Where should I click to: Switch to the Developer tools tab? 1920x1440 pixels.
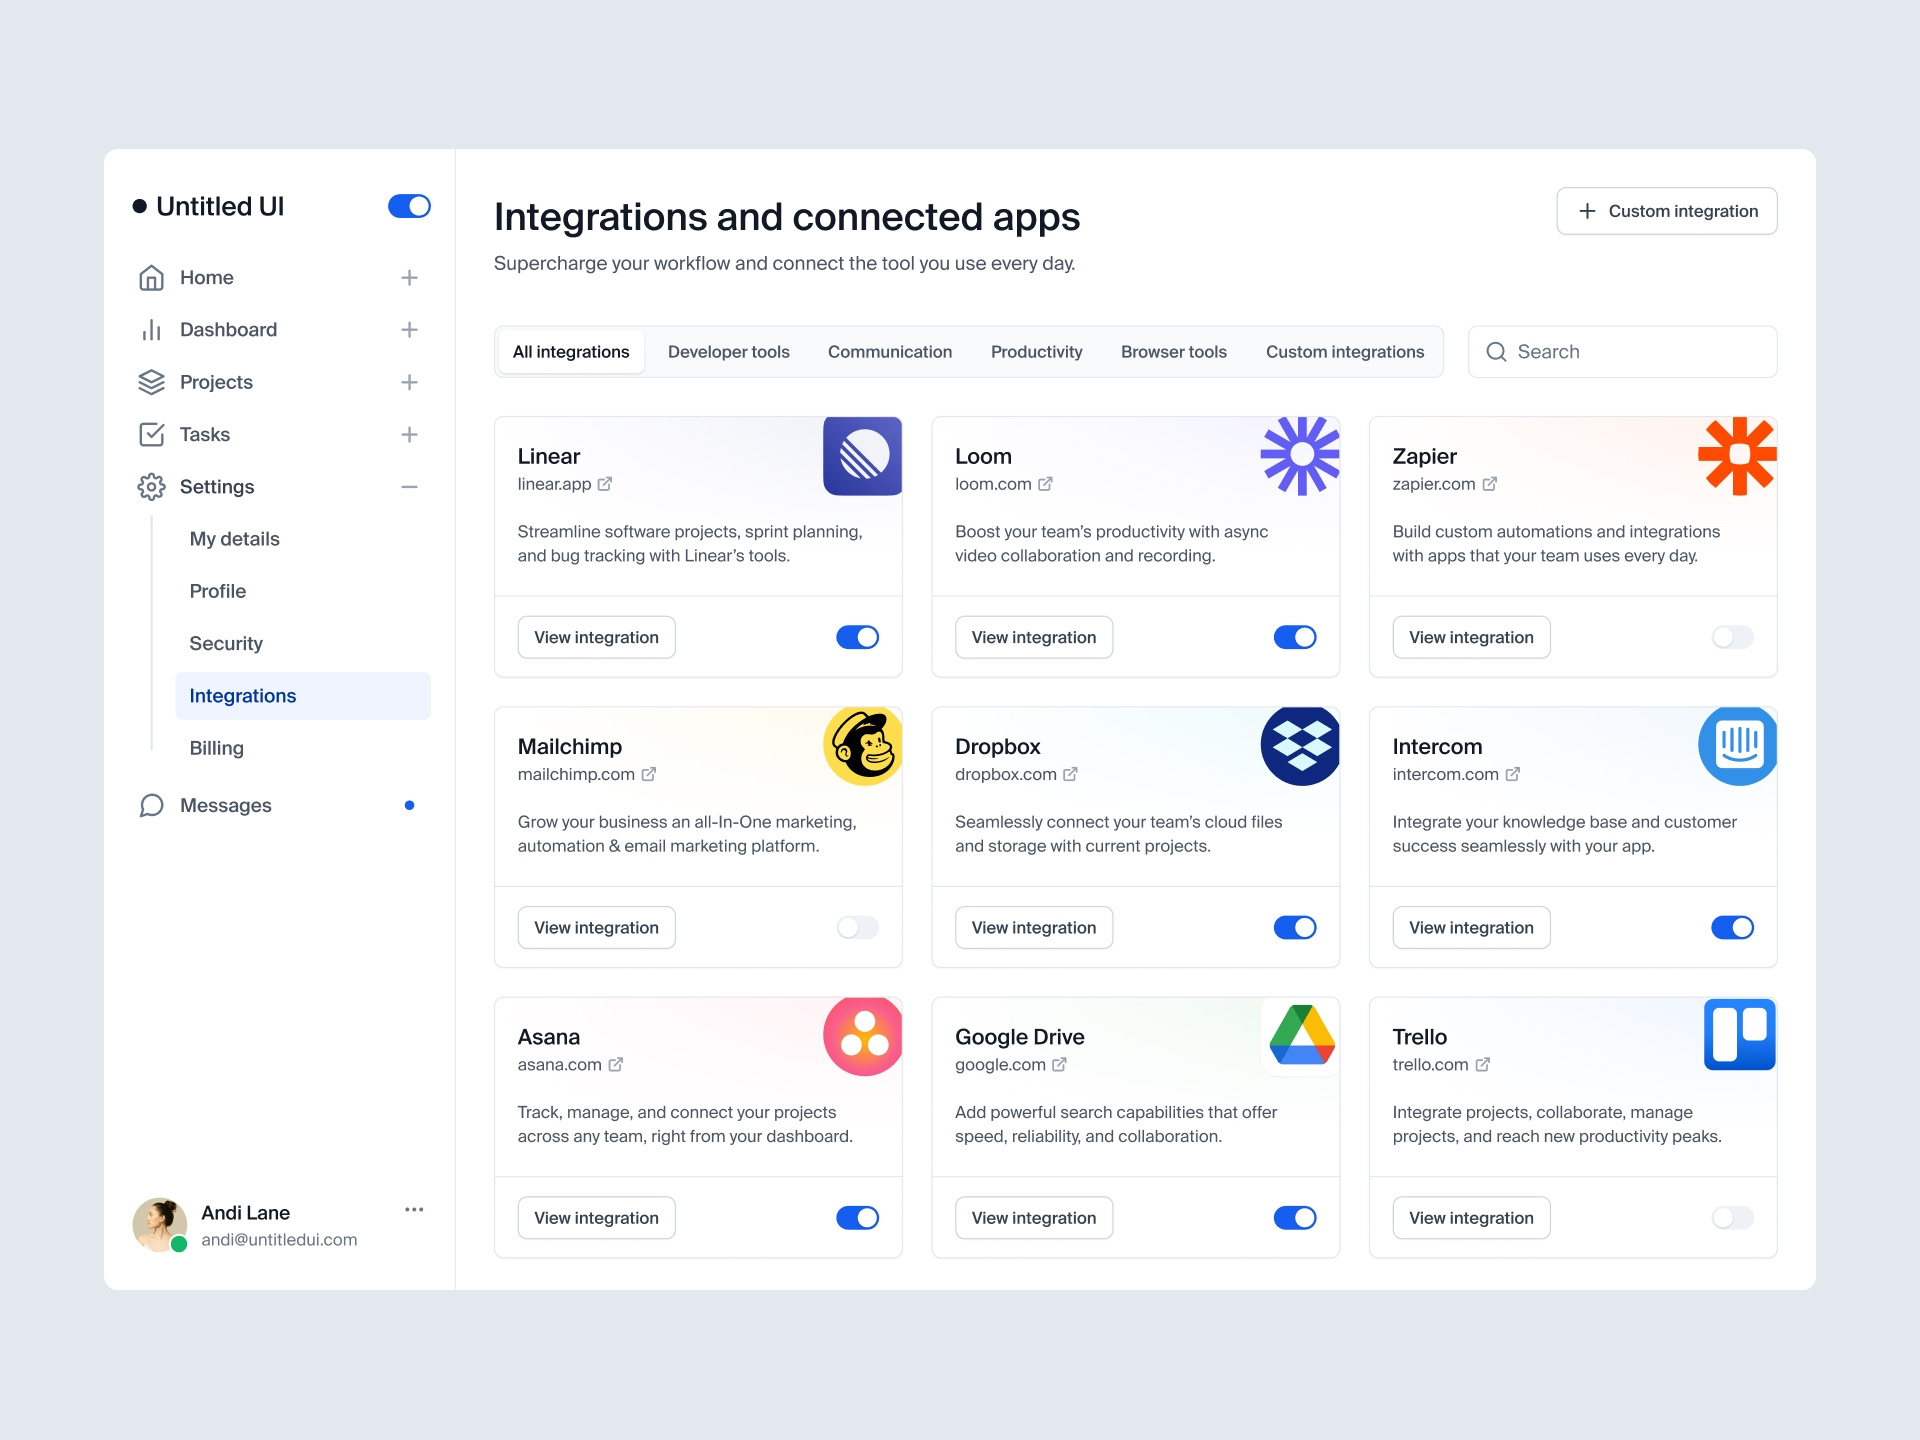(728, 352)
